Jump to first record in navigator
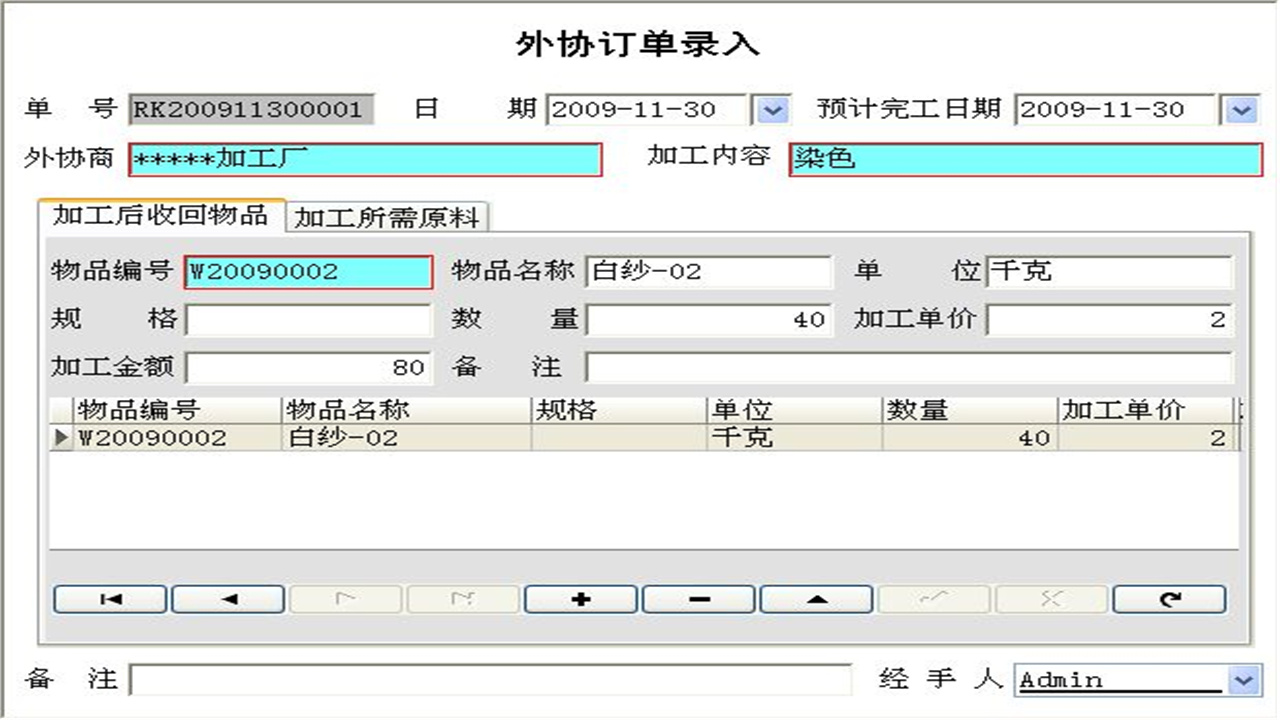This screenshot has width=1280, height=720. [x=111, y=599]
